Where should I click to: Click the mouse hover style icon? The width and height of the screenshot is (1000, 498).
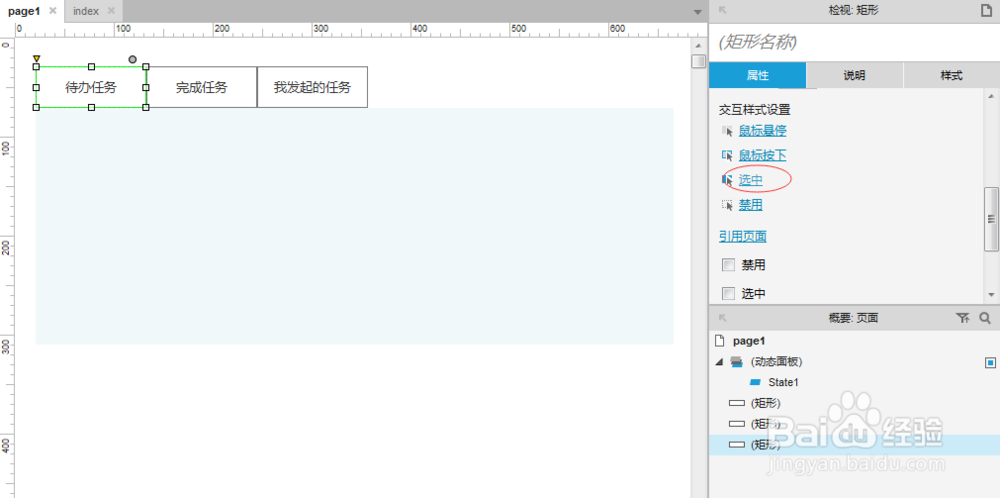coord(727,131)
